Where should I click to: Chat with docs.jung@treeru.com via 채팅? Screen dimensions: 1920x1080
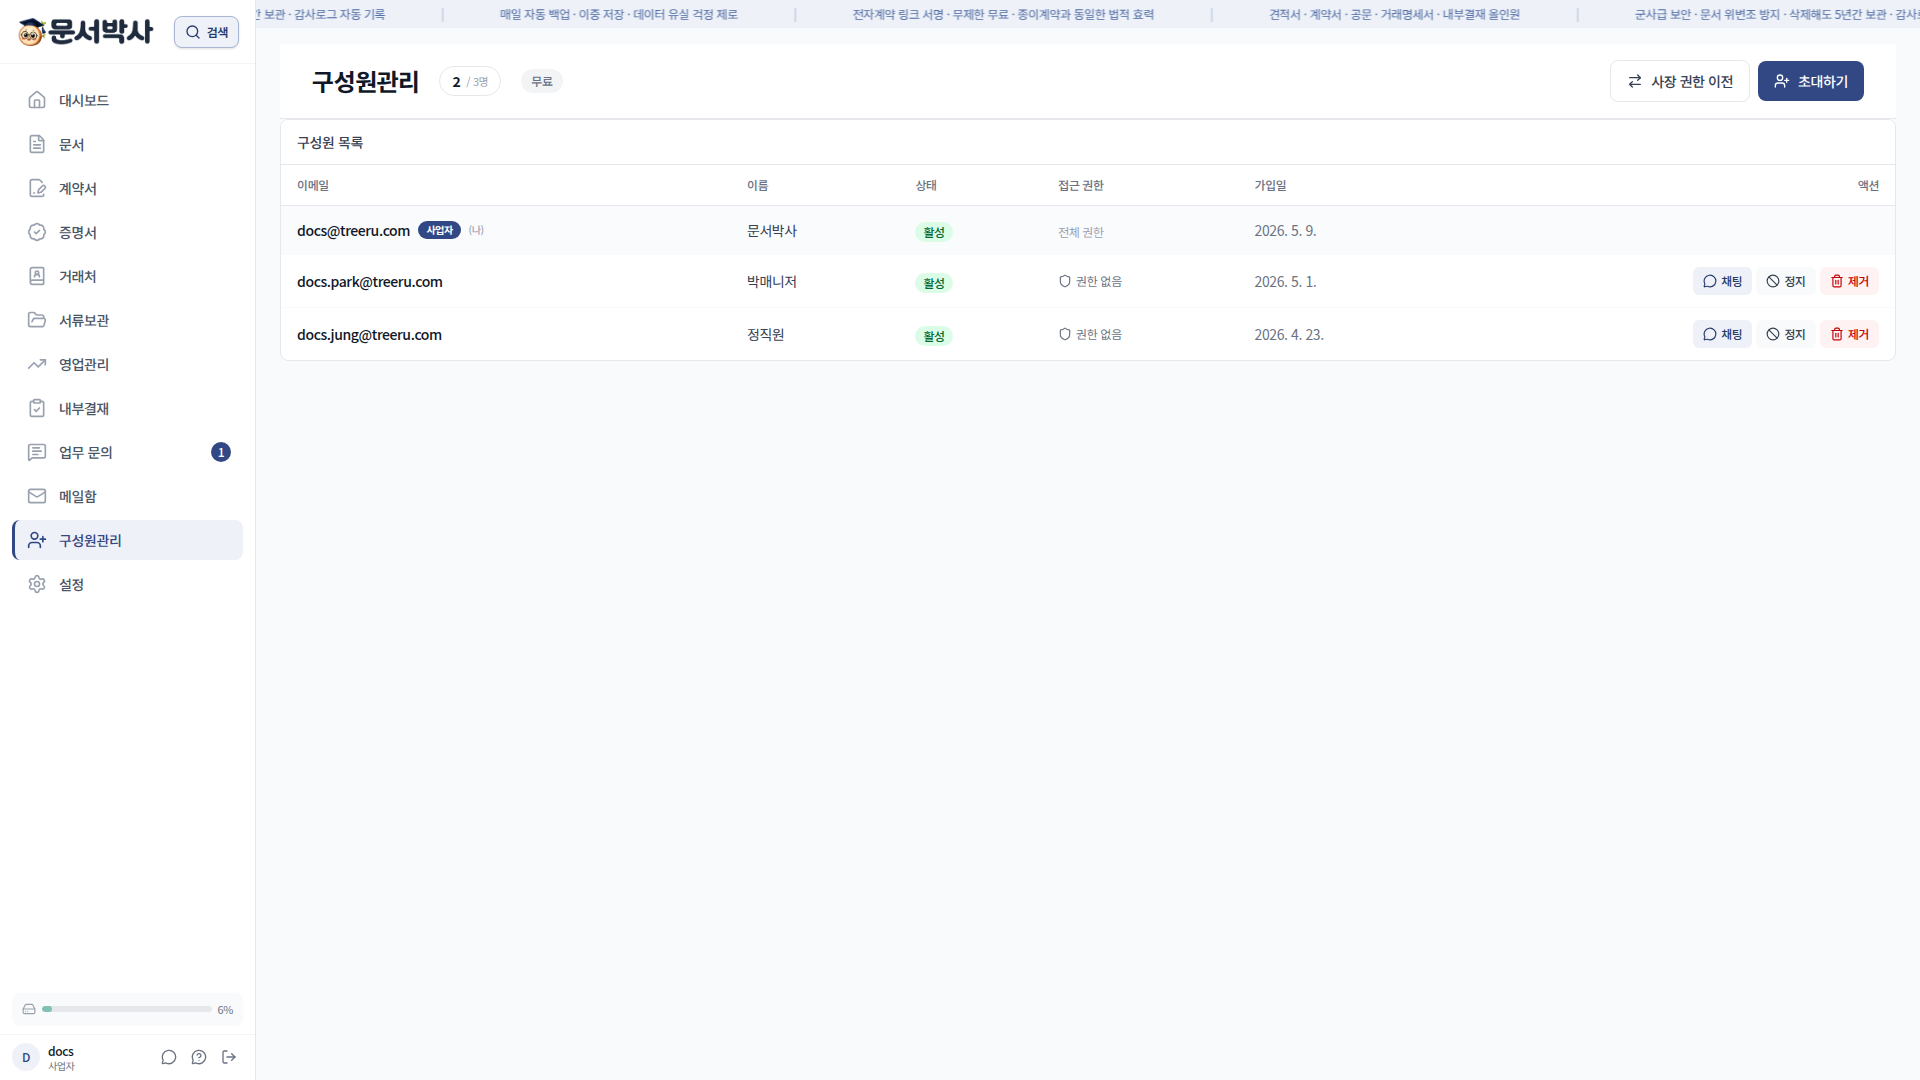(1722, 335)
